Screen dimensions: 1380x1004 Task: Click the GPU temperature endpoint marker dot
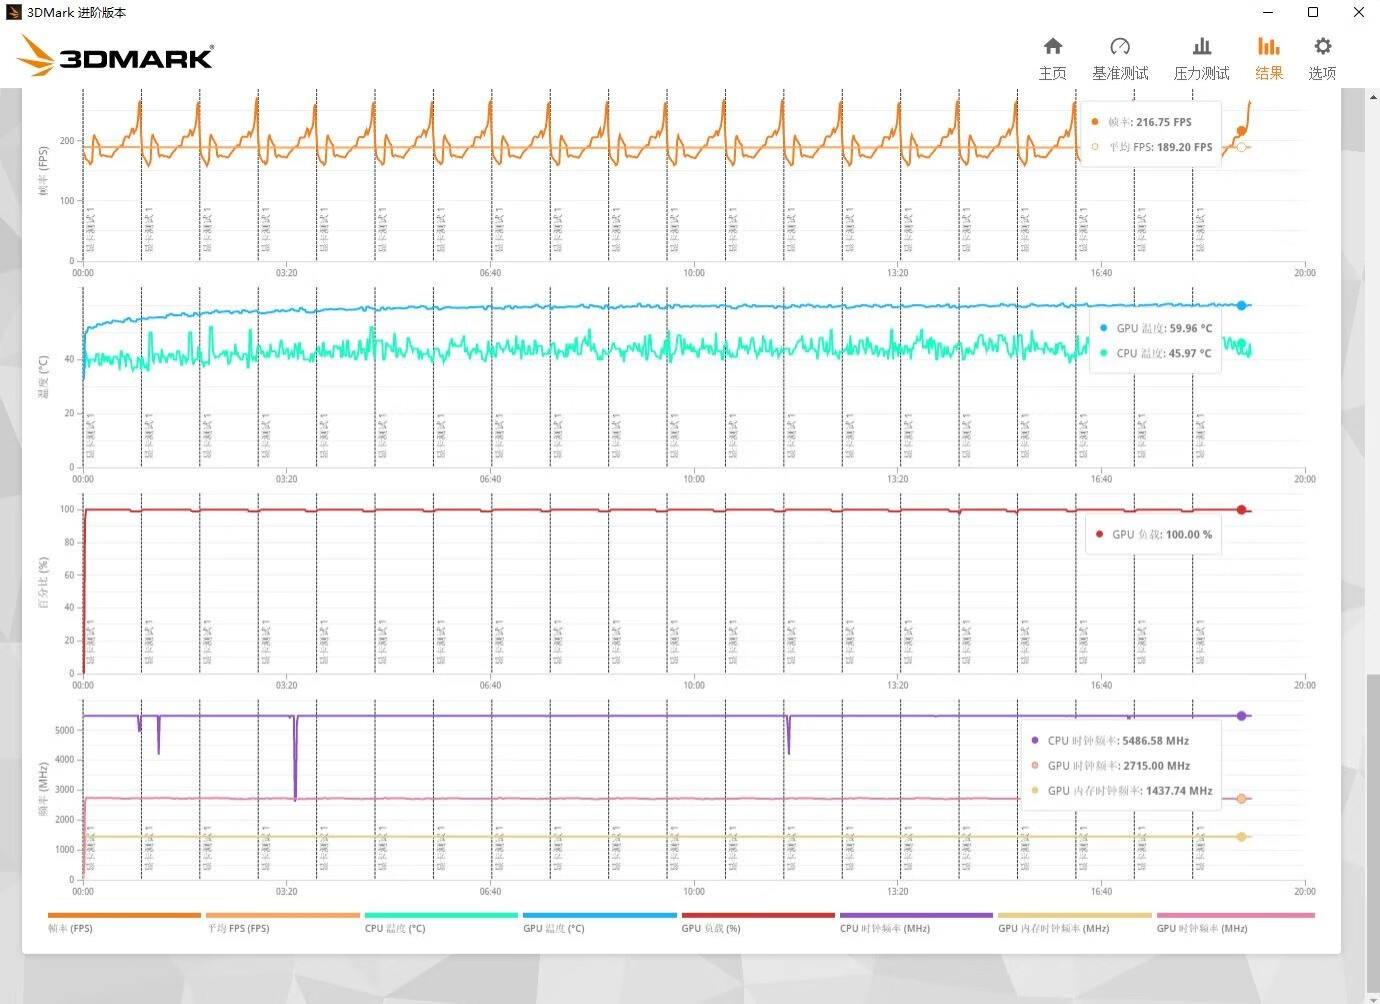(x=1241, y=305)
